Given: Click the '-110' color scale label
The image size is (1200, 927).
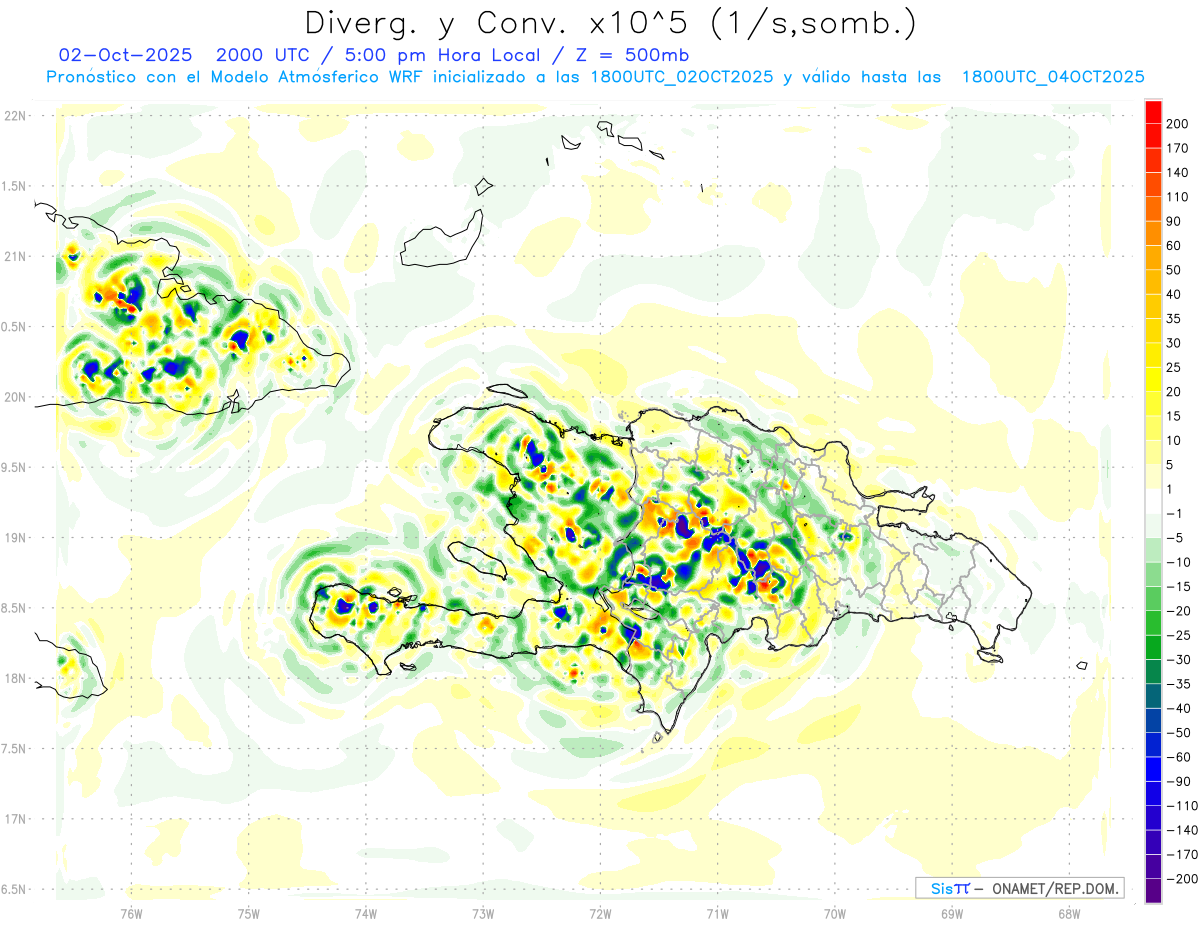Looking at the screenshot, I should [x=1182, y=806].
